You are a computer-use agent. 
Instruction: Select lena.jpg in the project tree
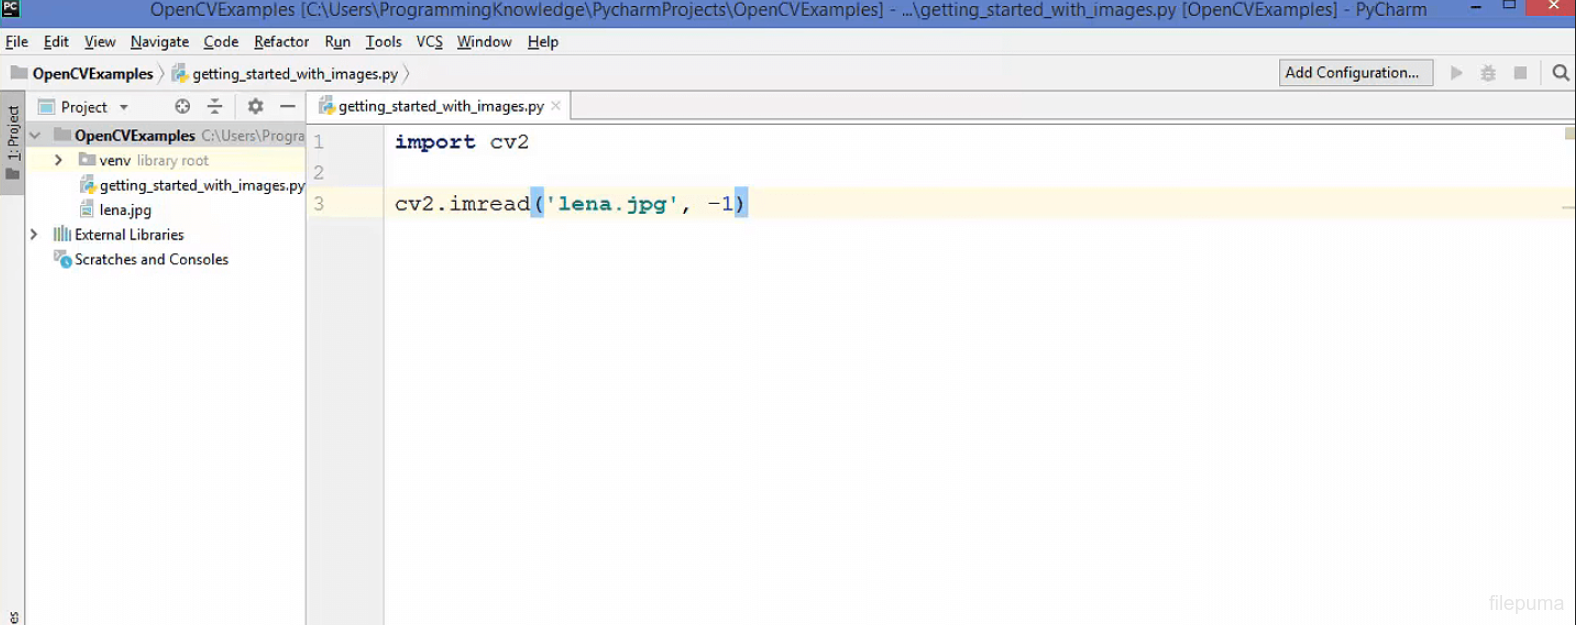click(125, 210)
